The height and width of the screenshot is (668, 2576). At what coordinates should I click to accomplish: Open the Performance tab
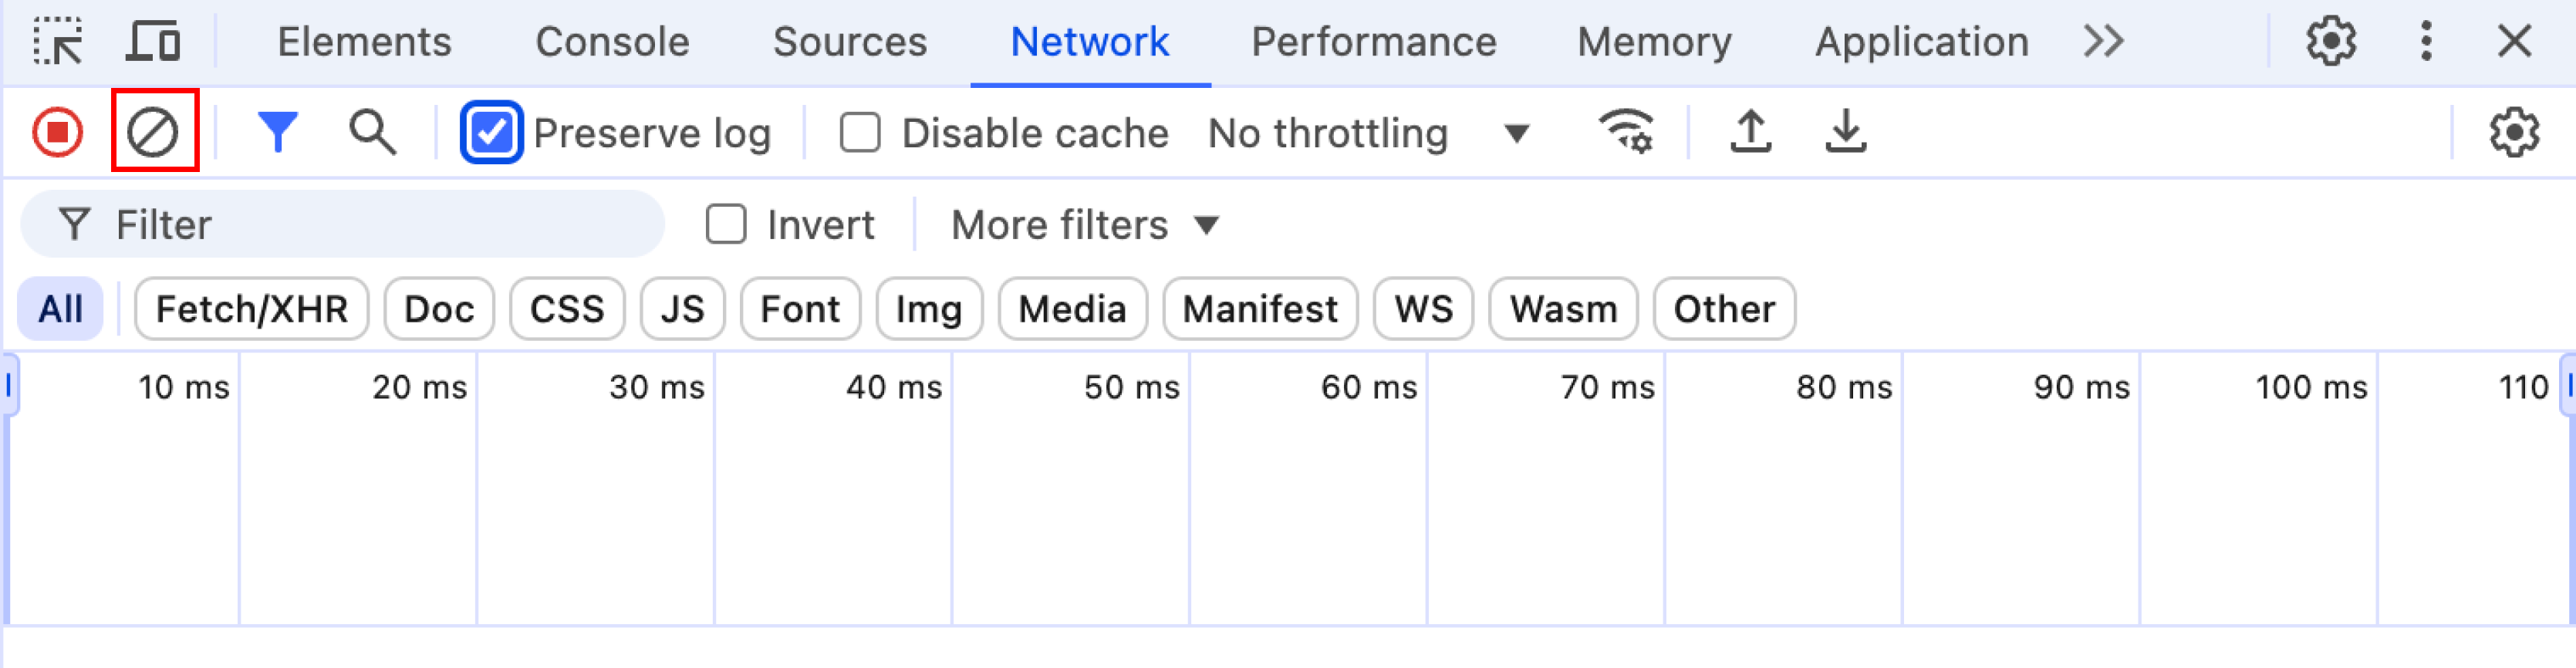point(1373,42)
